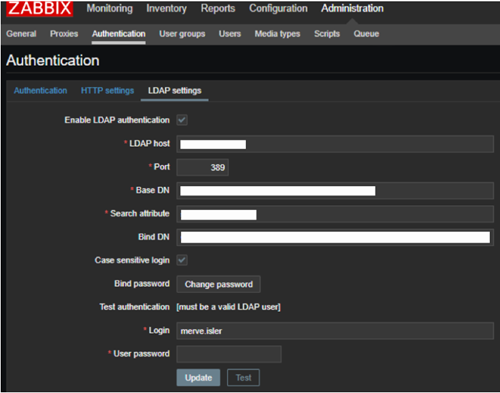Go to Users submenu
This screenshot has height=393, width=500.
tap(230, 34)
